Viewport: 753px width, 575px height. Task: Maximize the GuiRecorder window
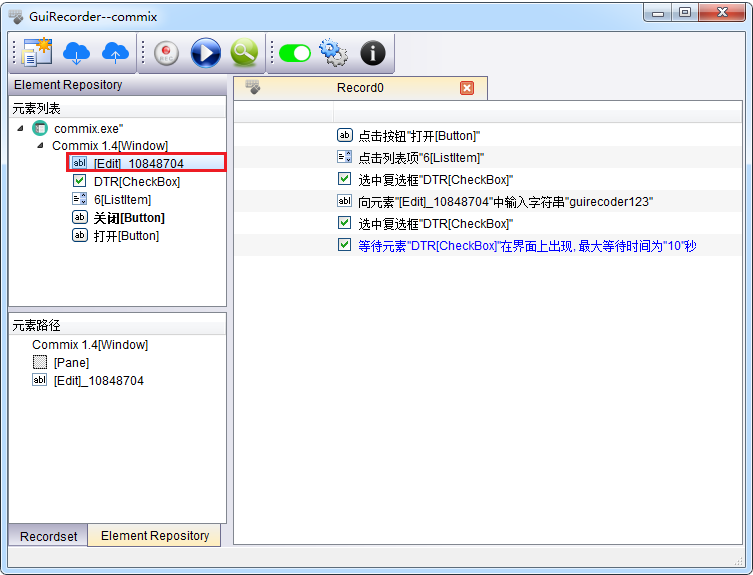685,13
